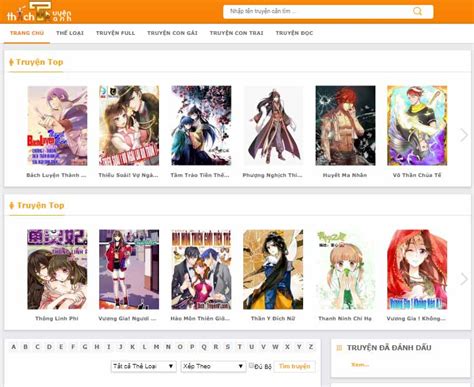This screenshot has height=387, width=474.
Task: Open Vương Gia! Người... cover thumbnail
Action: click(x=129, y=269)
